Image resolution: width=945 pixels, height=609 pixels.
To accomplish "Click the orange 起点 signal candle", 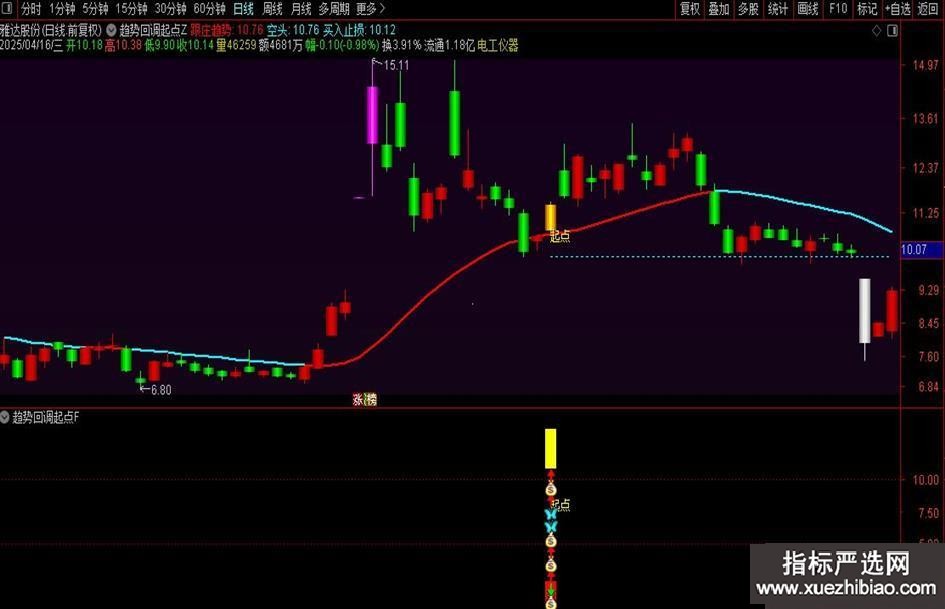I will (x=550, y=217).
